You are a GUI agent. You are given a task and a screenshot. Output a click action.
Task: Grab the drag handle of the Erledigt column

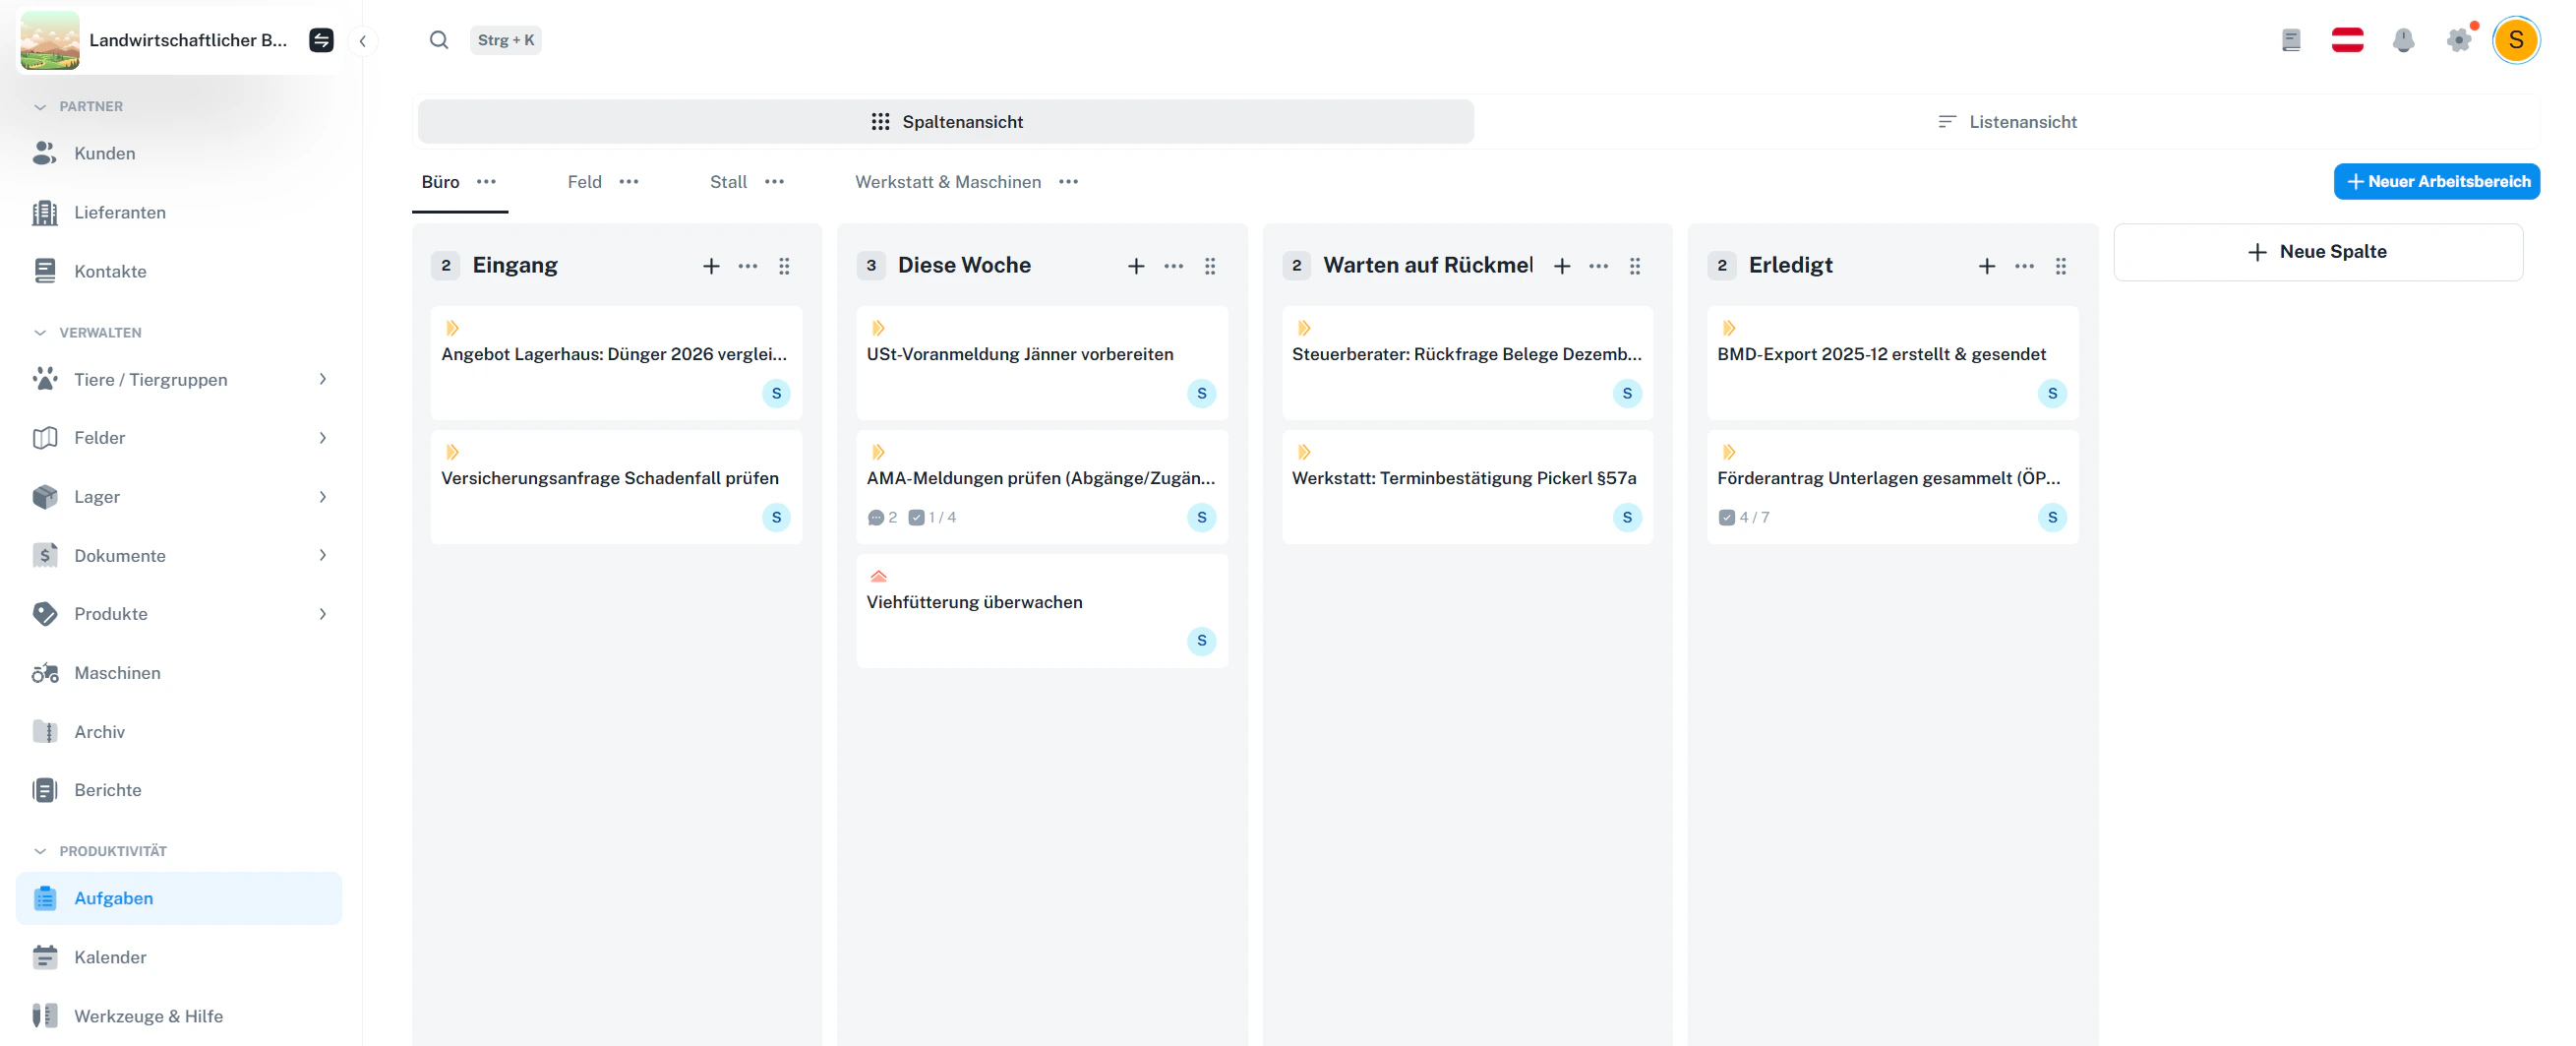tap(2061, 266)
